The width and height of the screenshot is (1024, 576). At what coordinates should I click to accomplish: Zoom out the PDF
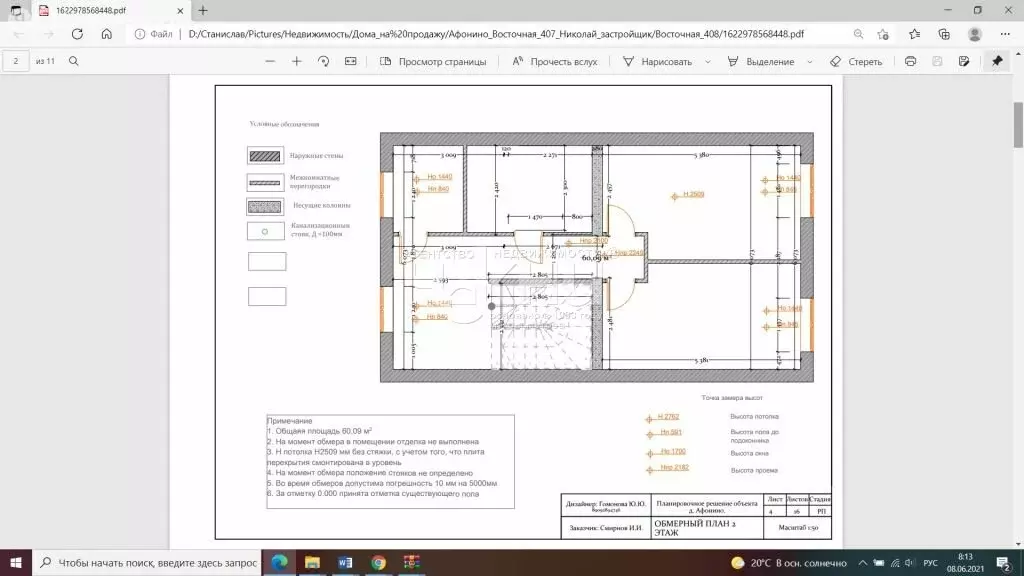(x=270, y=61)
